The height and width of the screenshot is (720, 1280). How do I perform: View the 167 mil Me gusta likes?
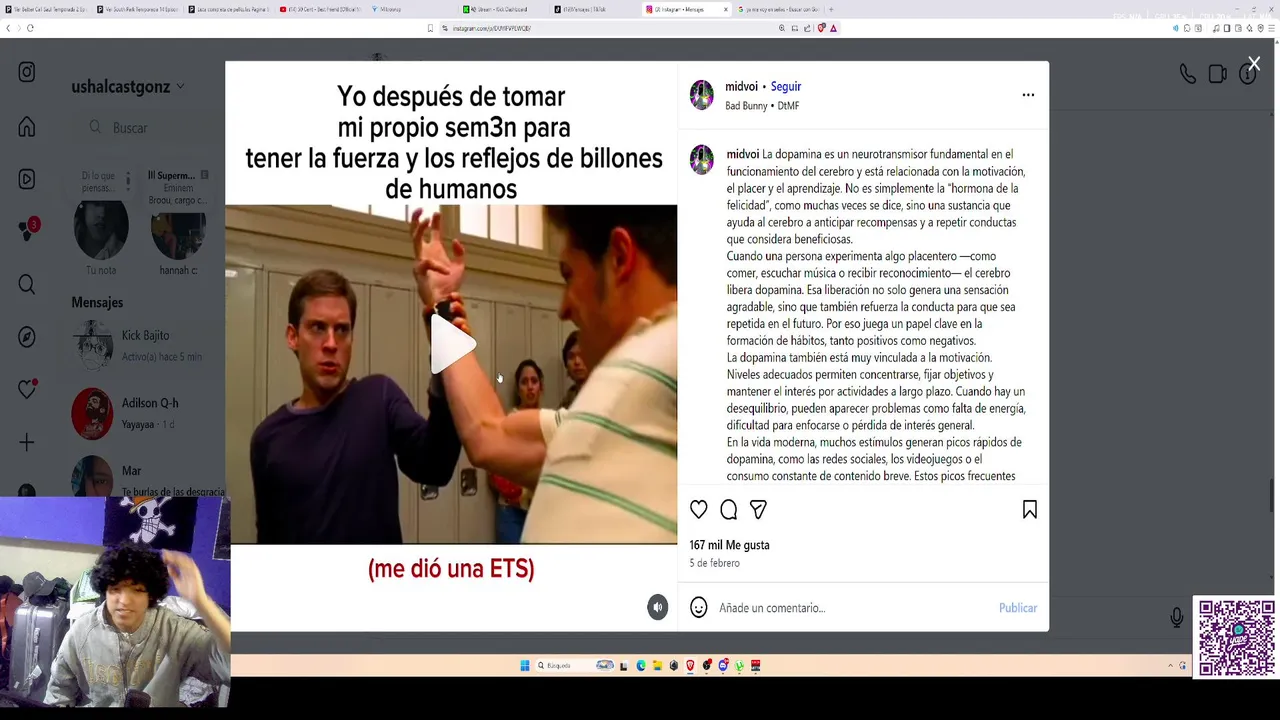point(729,545)
